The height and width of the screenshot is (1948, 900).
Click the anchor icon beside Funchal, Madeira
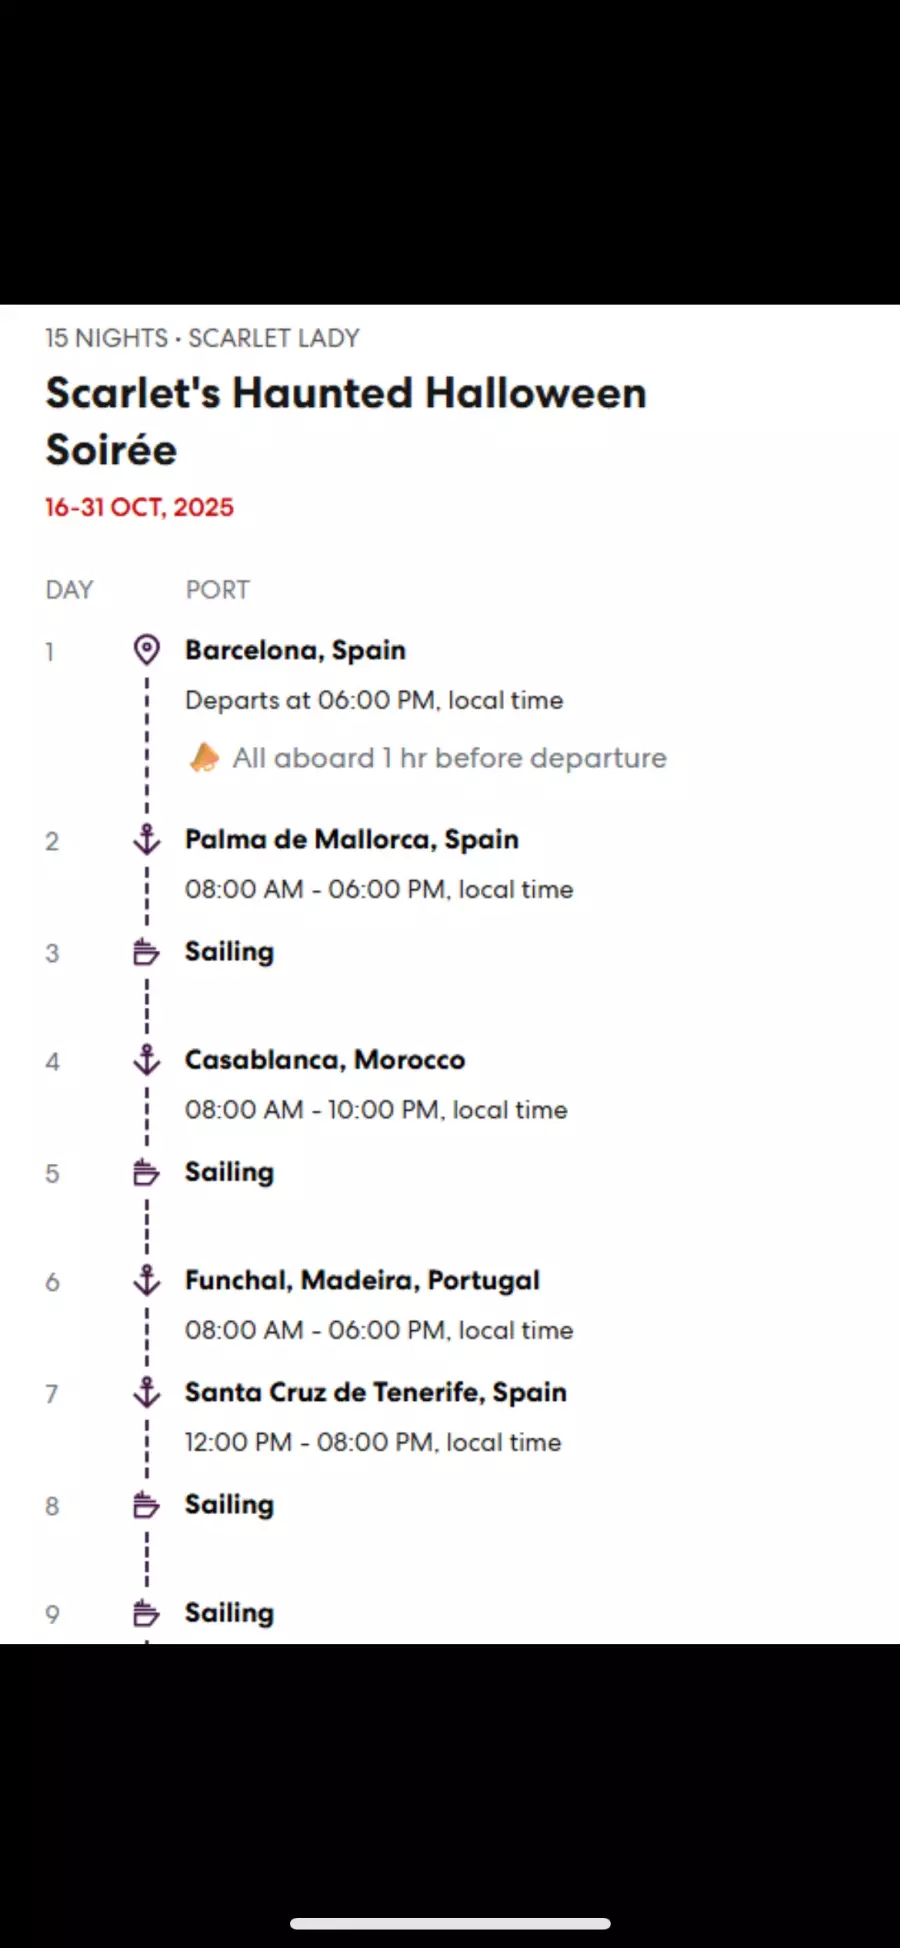pos(147,1280)
